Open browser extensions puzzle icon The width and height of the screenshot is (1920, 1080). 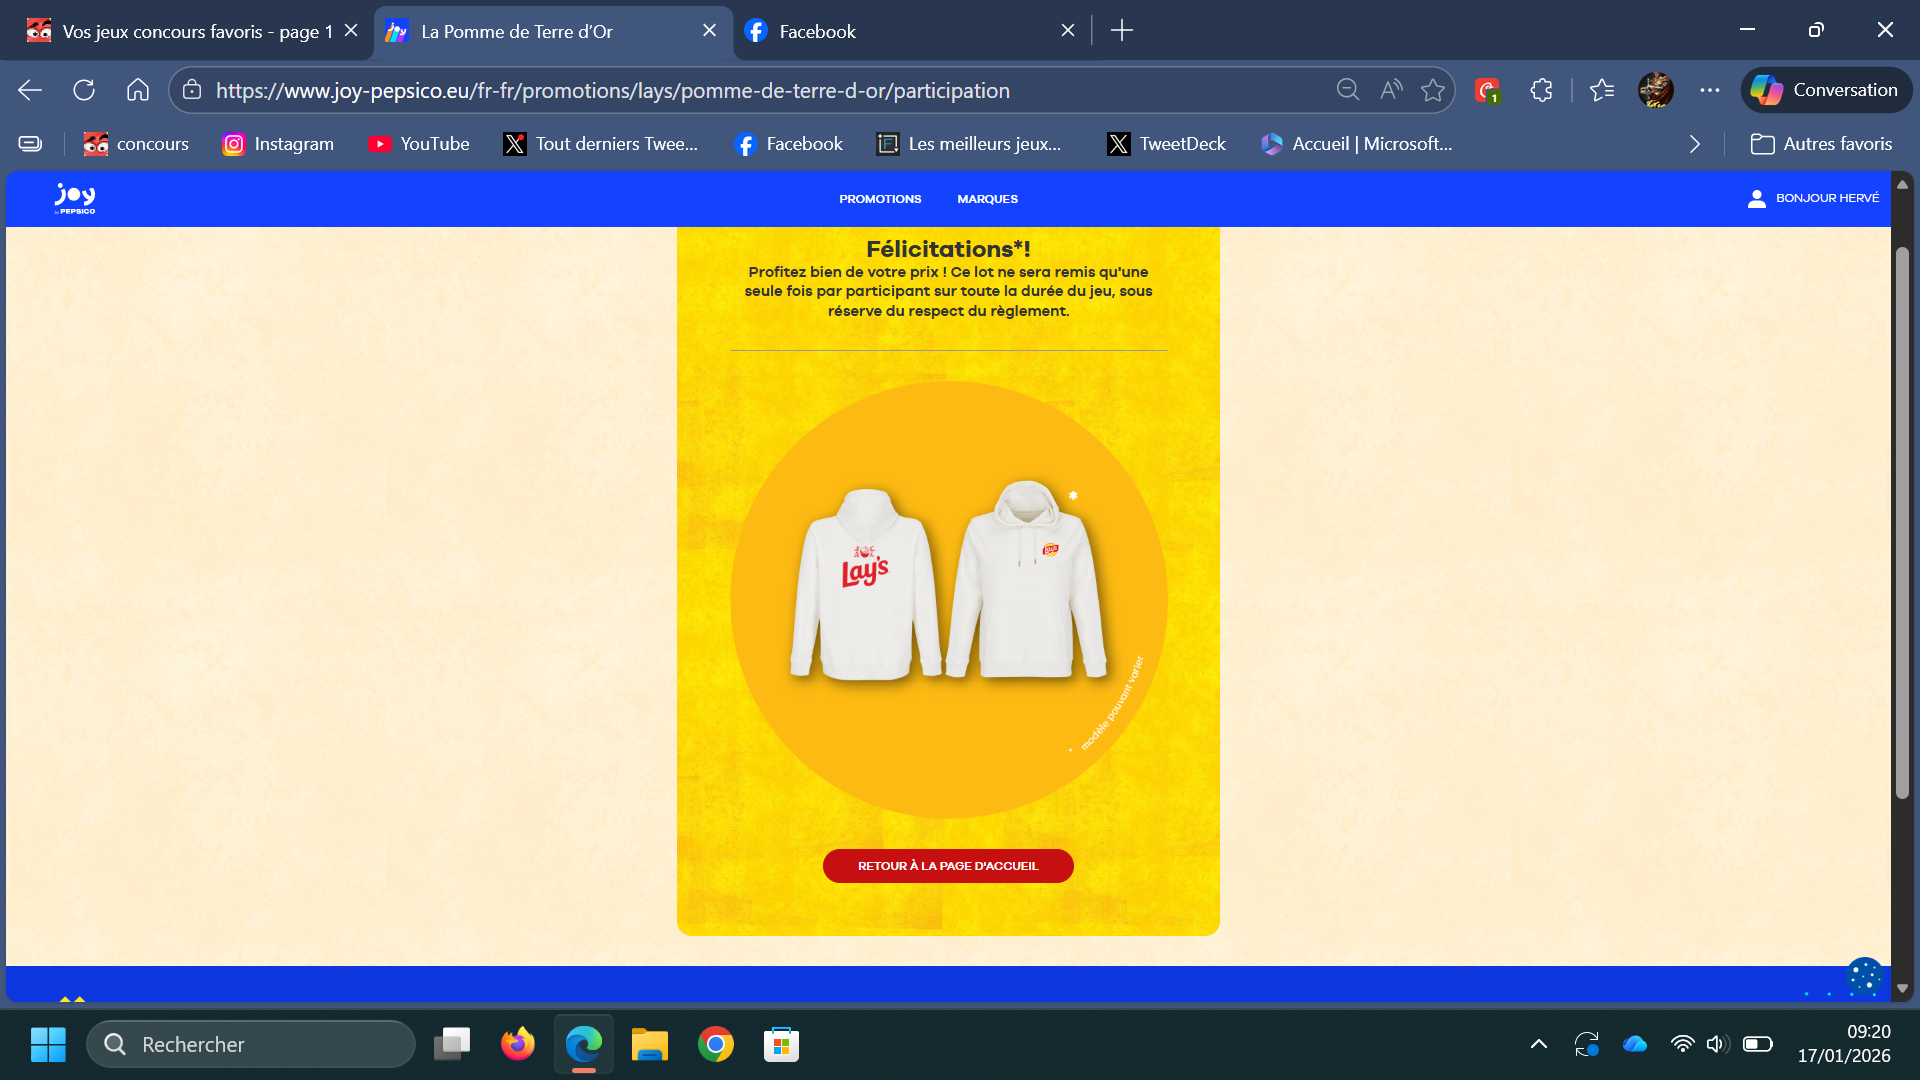(1541, 90)
